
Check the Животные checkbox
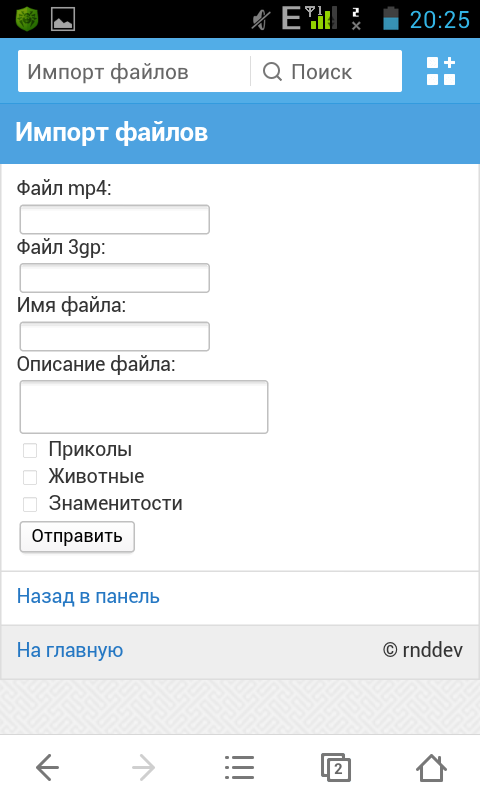(30, 477)
